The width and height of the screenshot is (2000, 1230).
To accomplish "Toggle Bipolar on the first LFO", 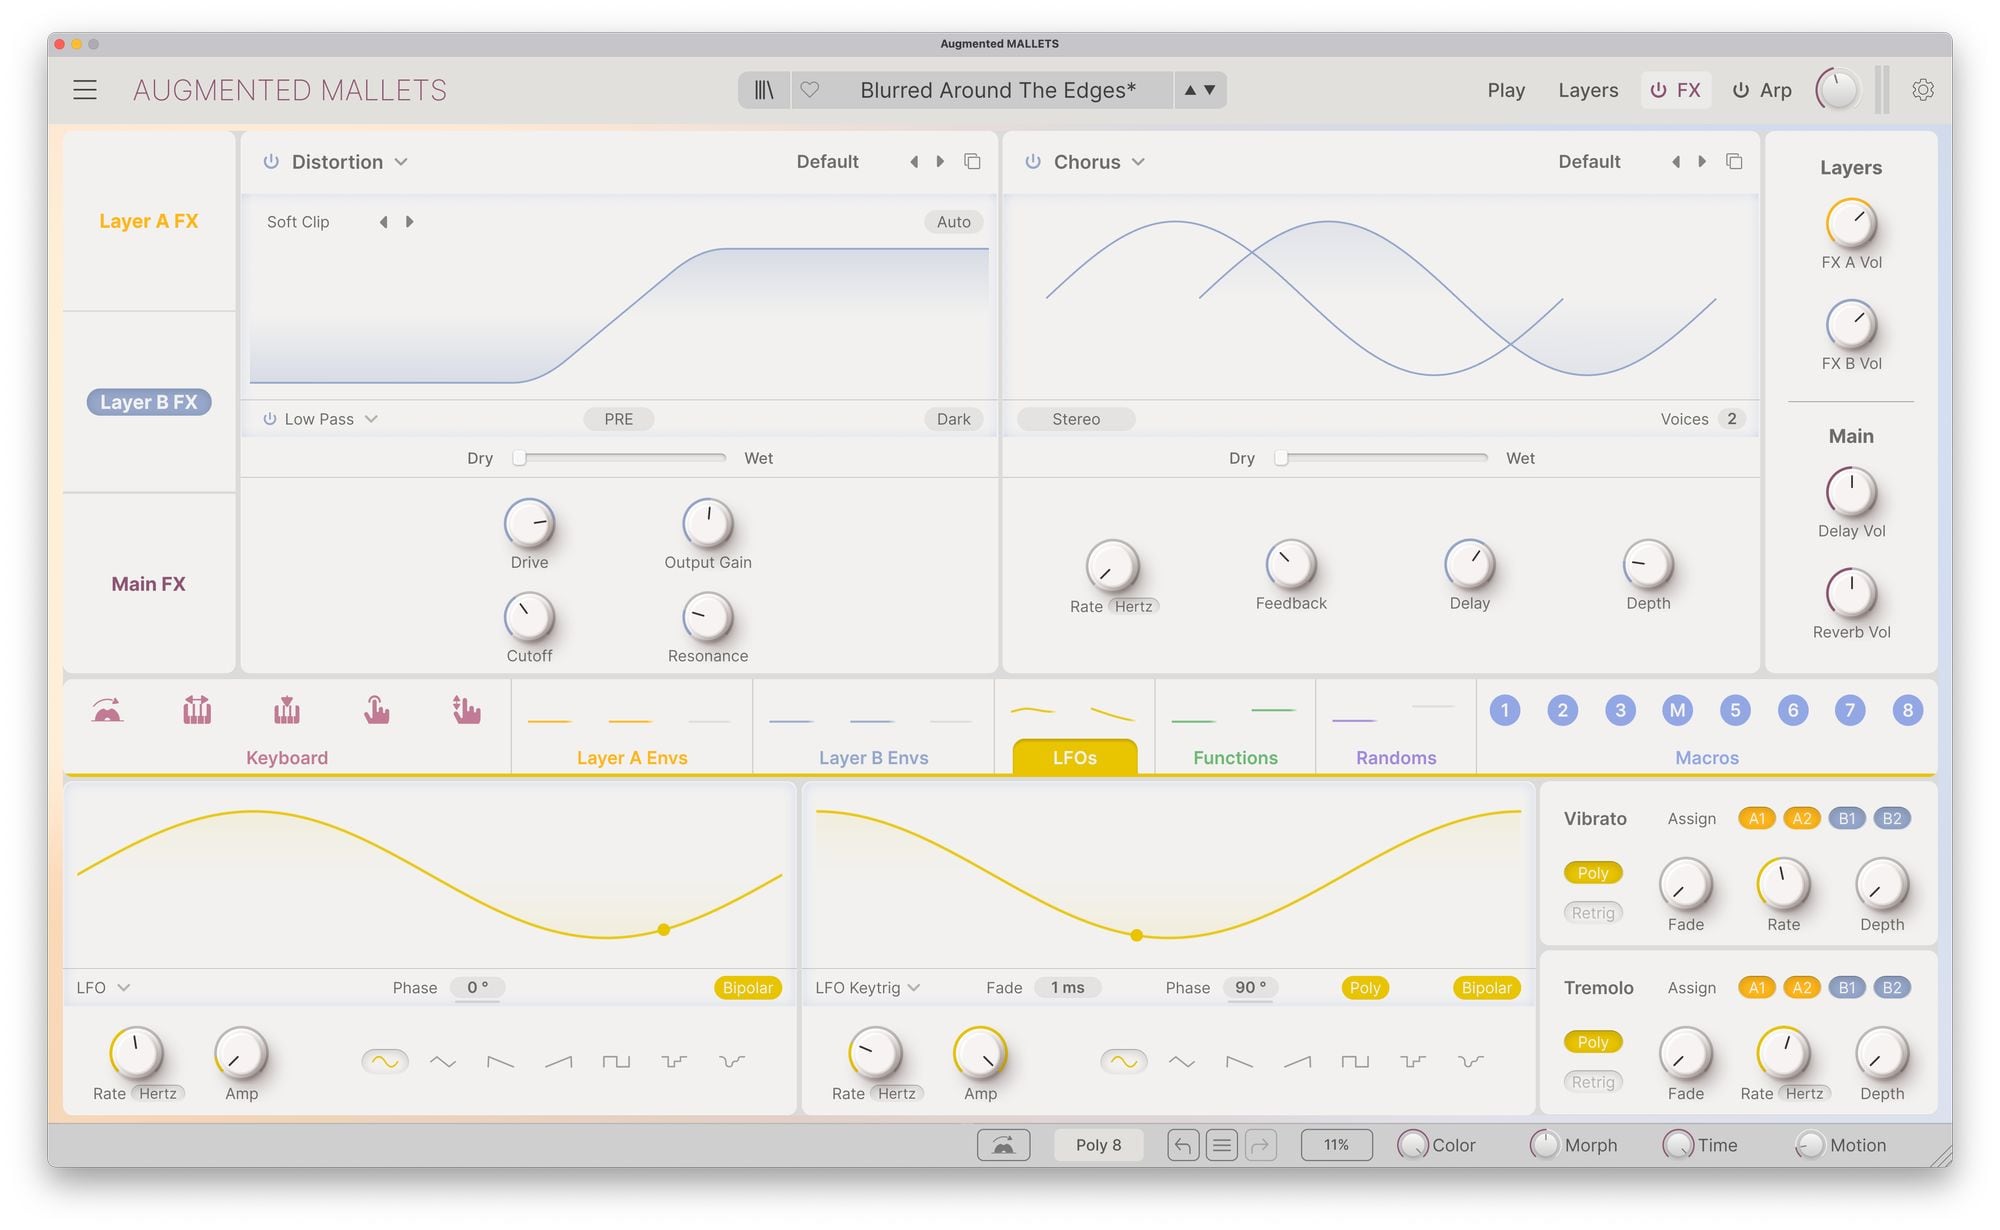I will pos(747,988).
